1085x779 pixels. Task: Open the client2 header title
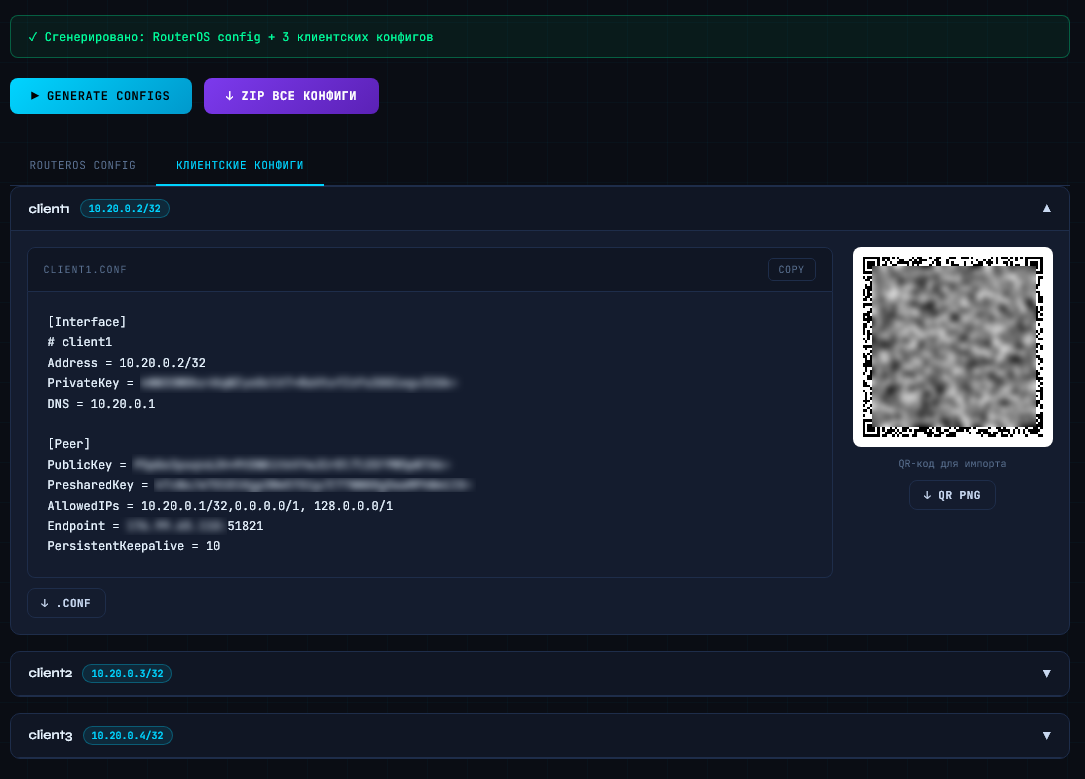point(50,673)
